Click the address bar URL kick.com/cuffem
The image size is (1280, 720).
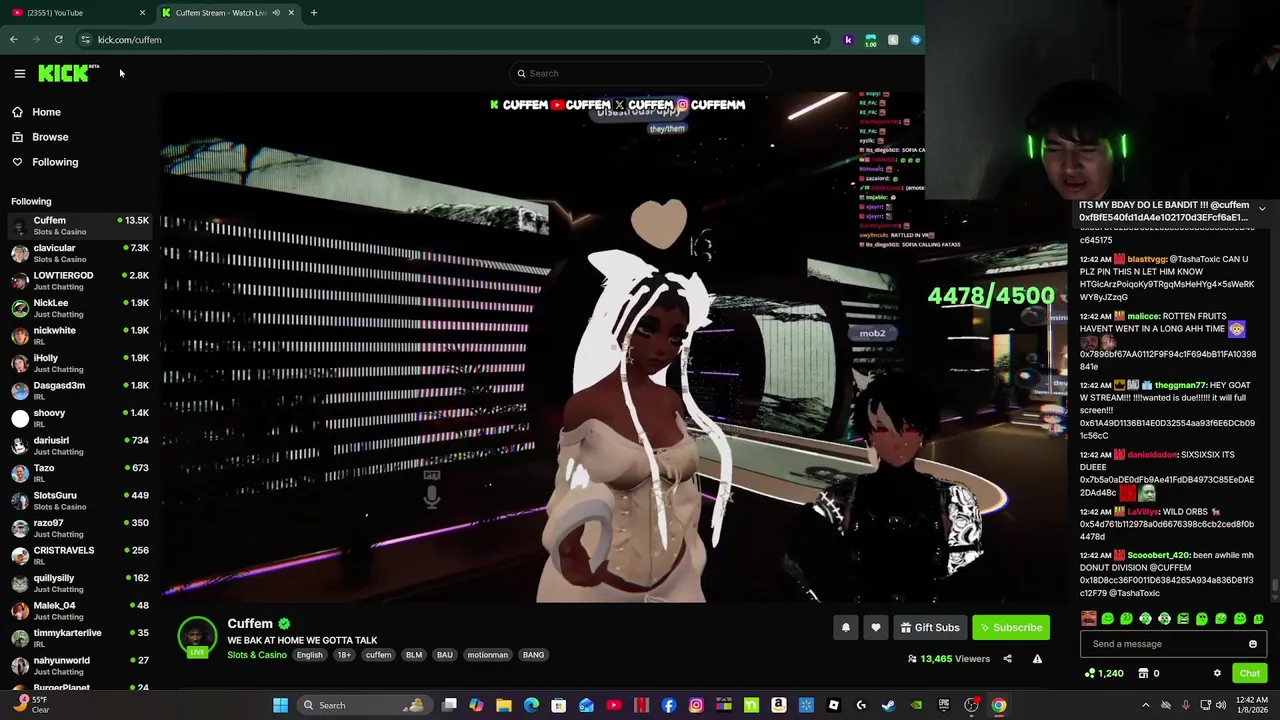coord(129,40)
